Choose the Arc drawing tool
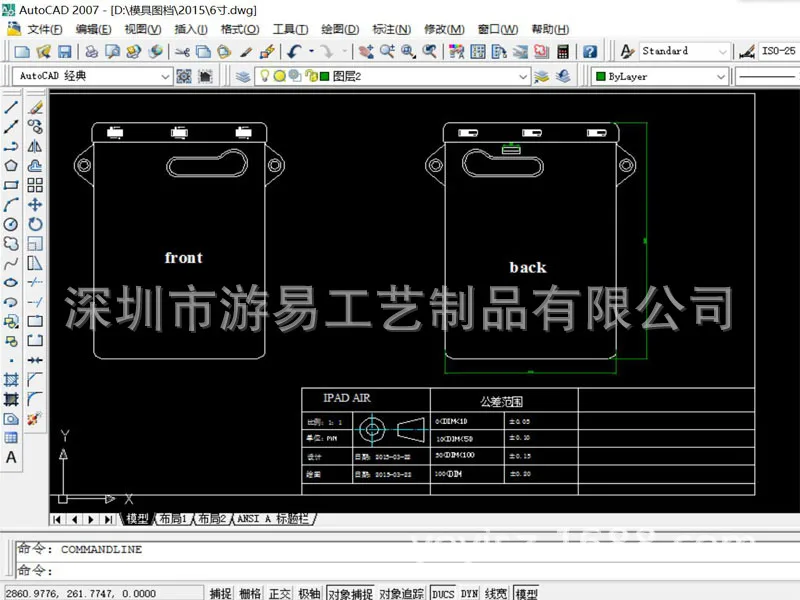 point(11,205)
